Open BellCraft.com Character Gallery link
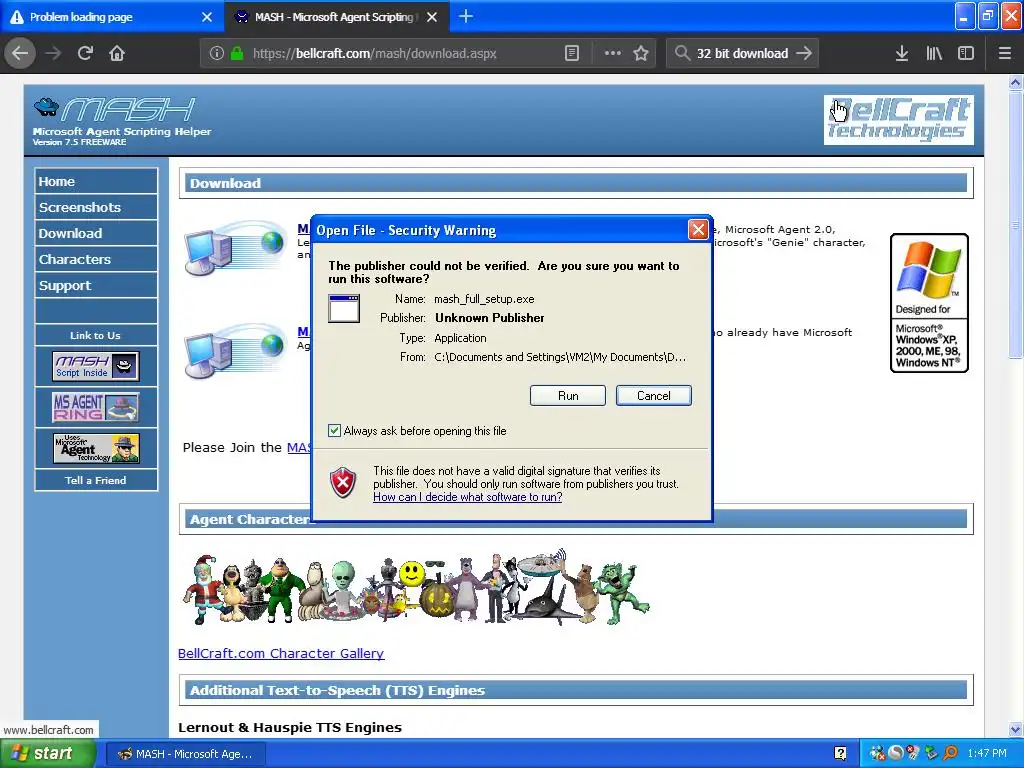This screenshot has width=1024, height=768. point(281,653)
